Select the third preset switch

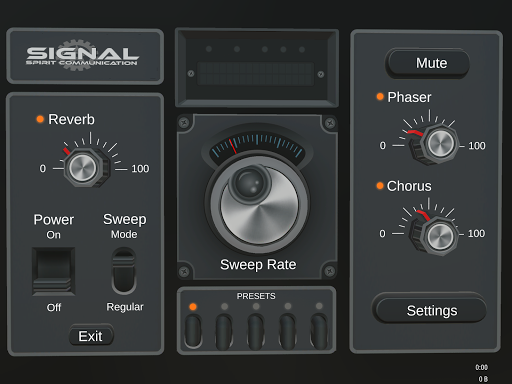point(256,332)
